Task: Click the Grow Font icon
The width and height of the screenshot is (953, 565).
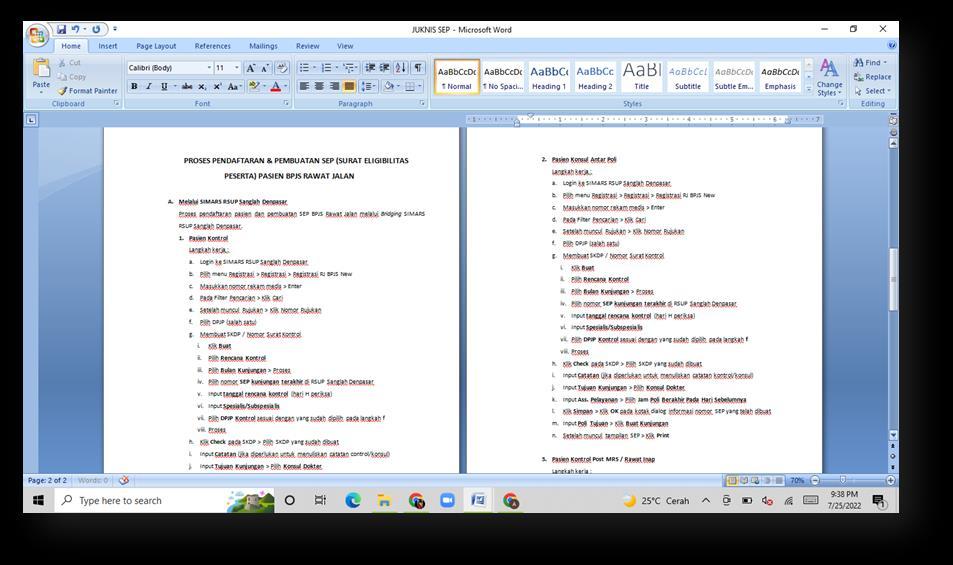Action: coord(250,68)
